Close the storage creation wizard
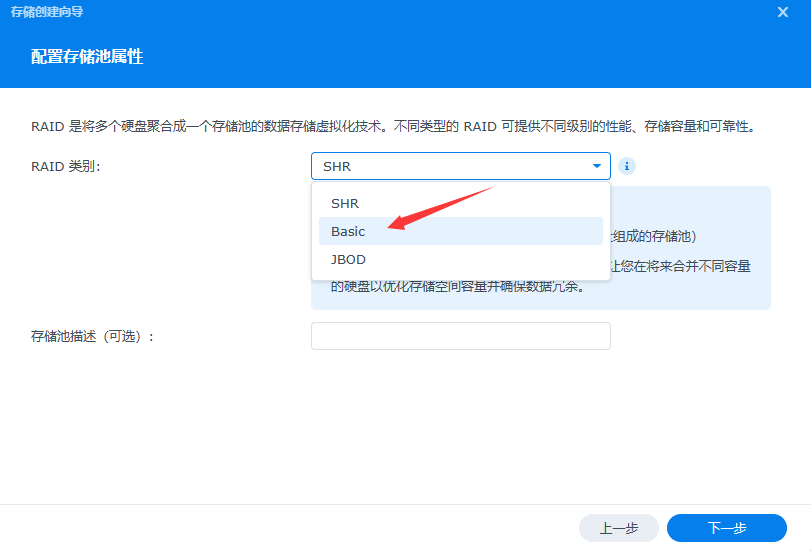The height and width of the screenshot is (551, 811). pos(783,12)
